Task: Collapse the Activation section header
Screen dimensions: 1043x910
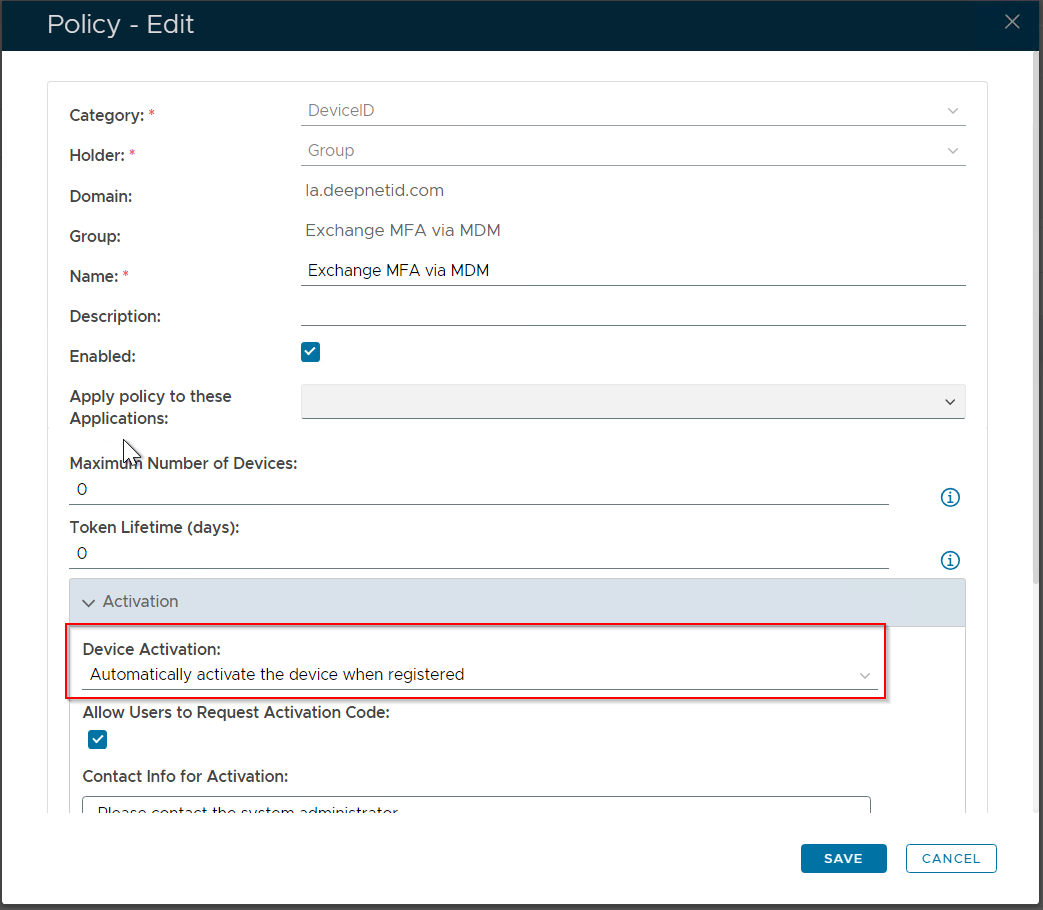Action: pos(516,602)
